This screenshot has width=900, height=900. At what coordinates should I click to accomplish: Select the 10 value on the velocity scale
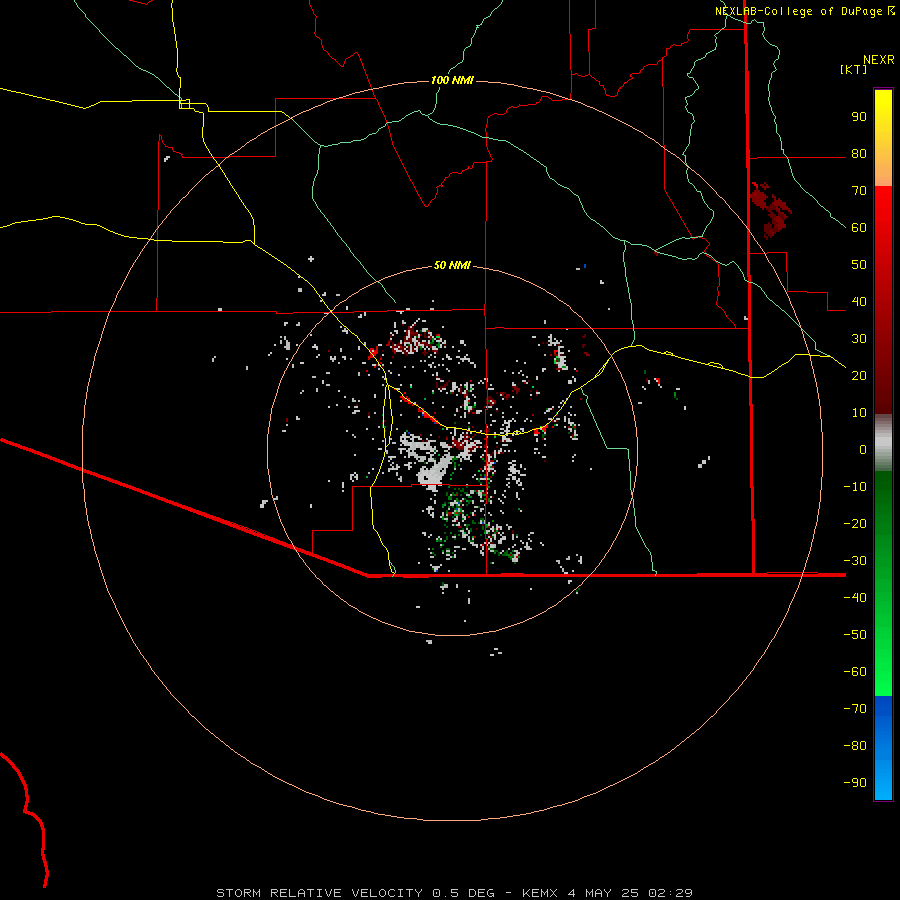point(859,413)
